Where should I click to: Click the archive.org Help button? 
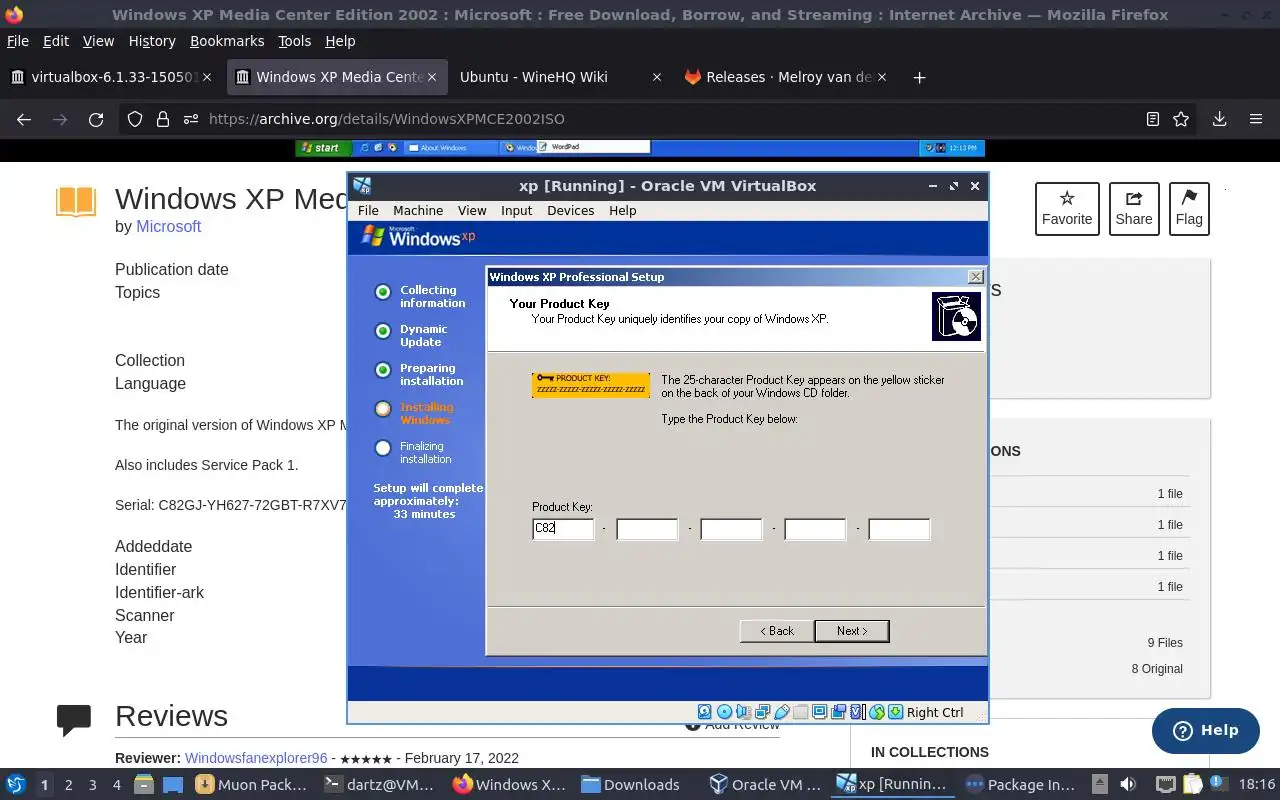[x=1205, y=730]
